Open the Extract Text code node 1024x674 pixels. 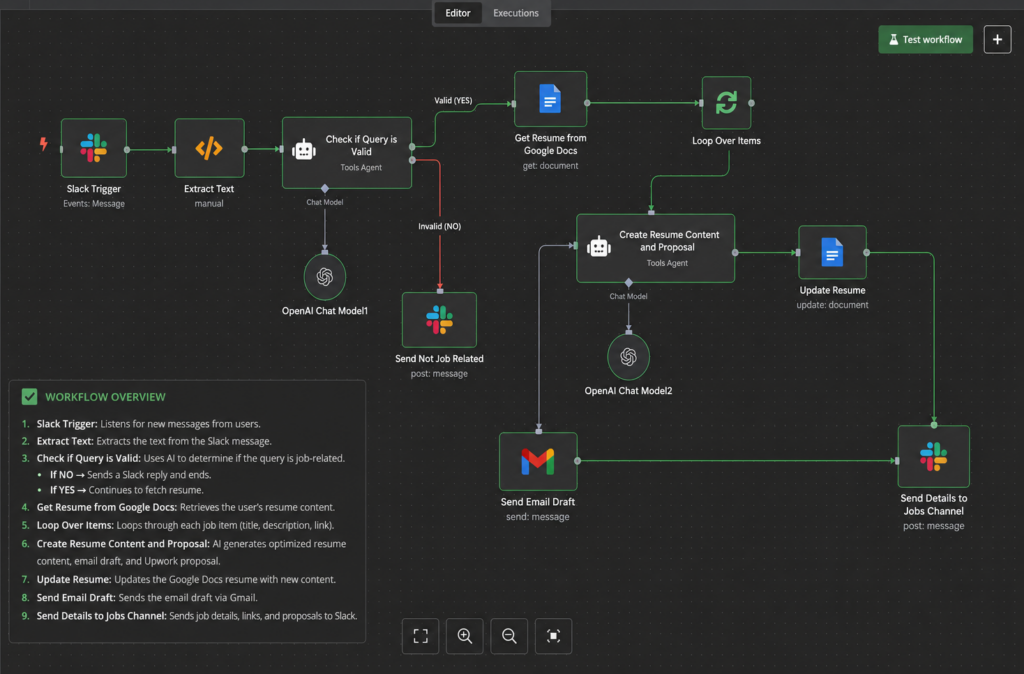209,148
